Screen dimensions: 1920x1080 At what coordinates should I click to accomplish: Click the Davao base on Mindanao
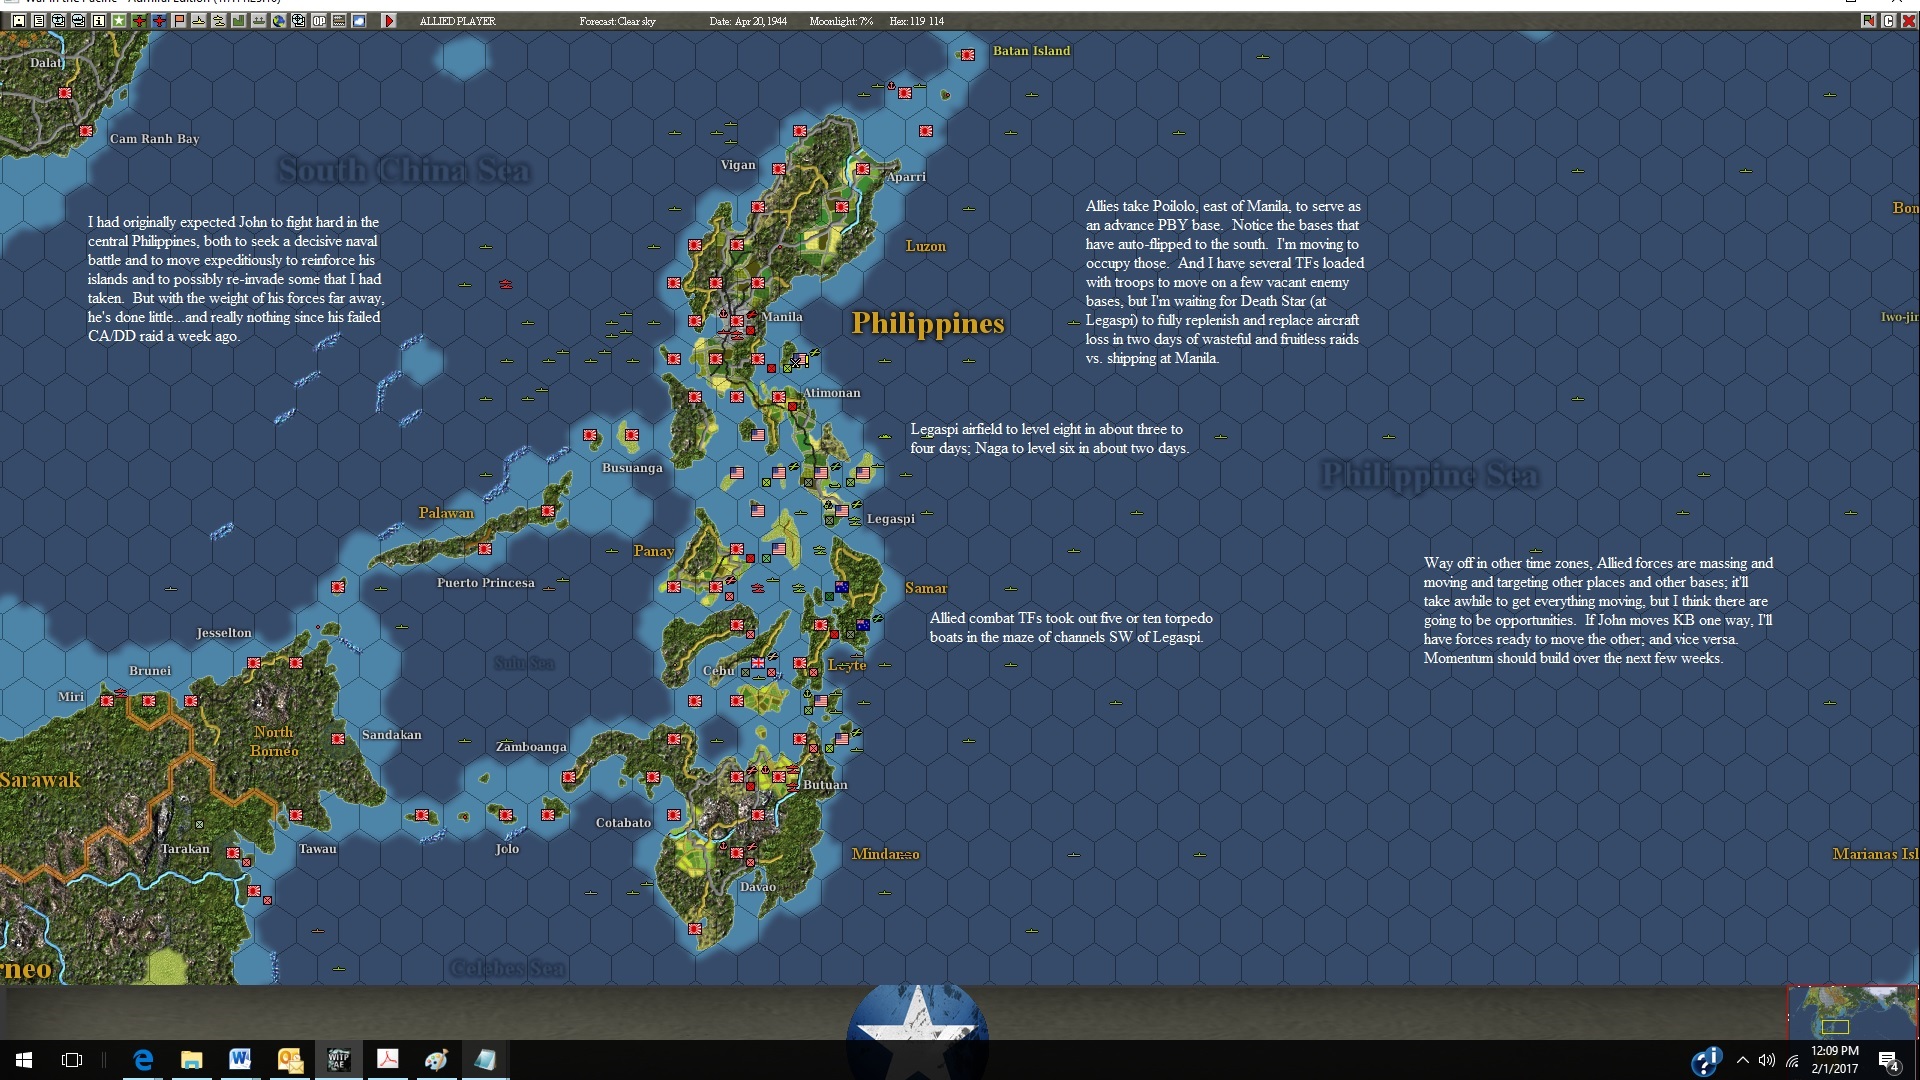click(737, 853)
